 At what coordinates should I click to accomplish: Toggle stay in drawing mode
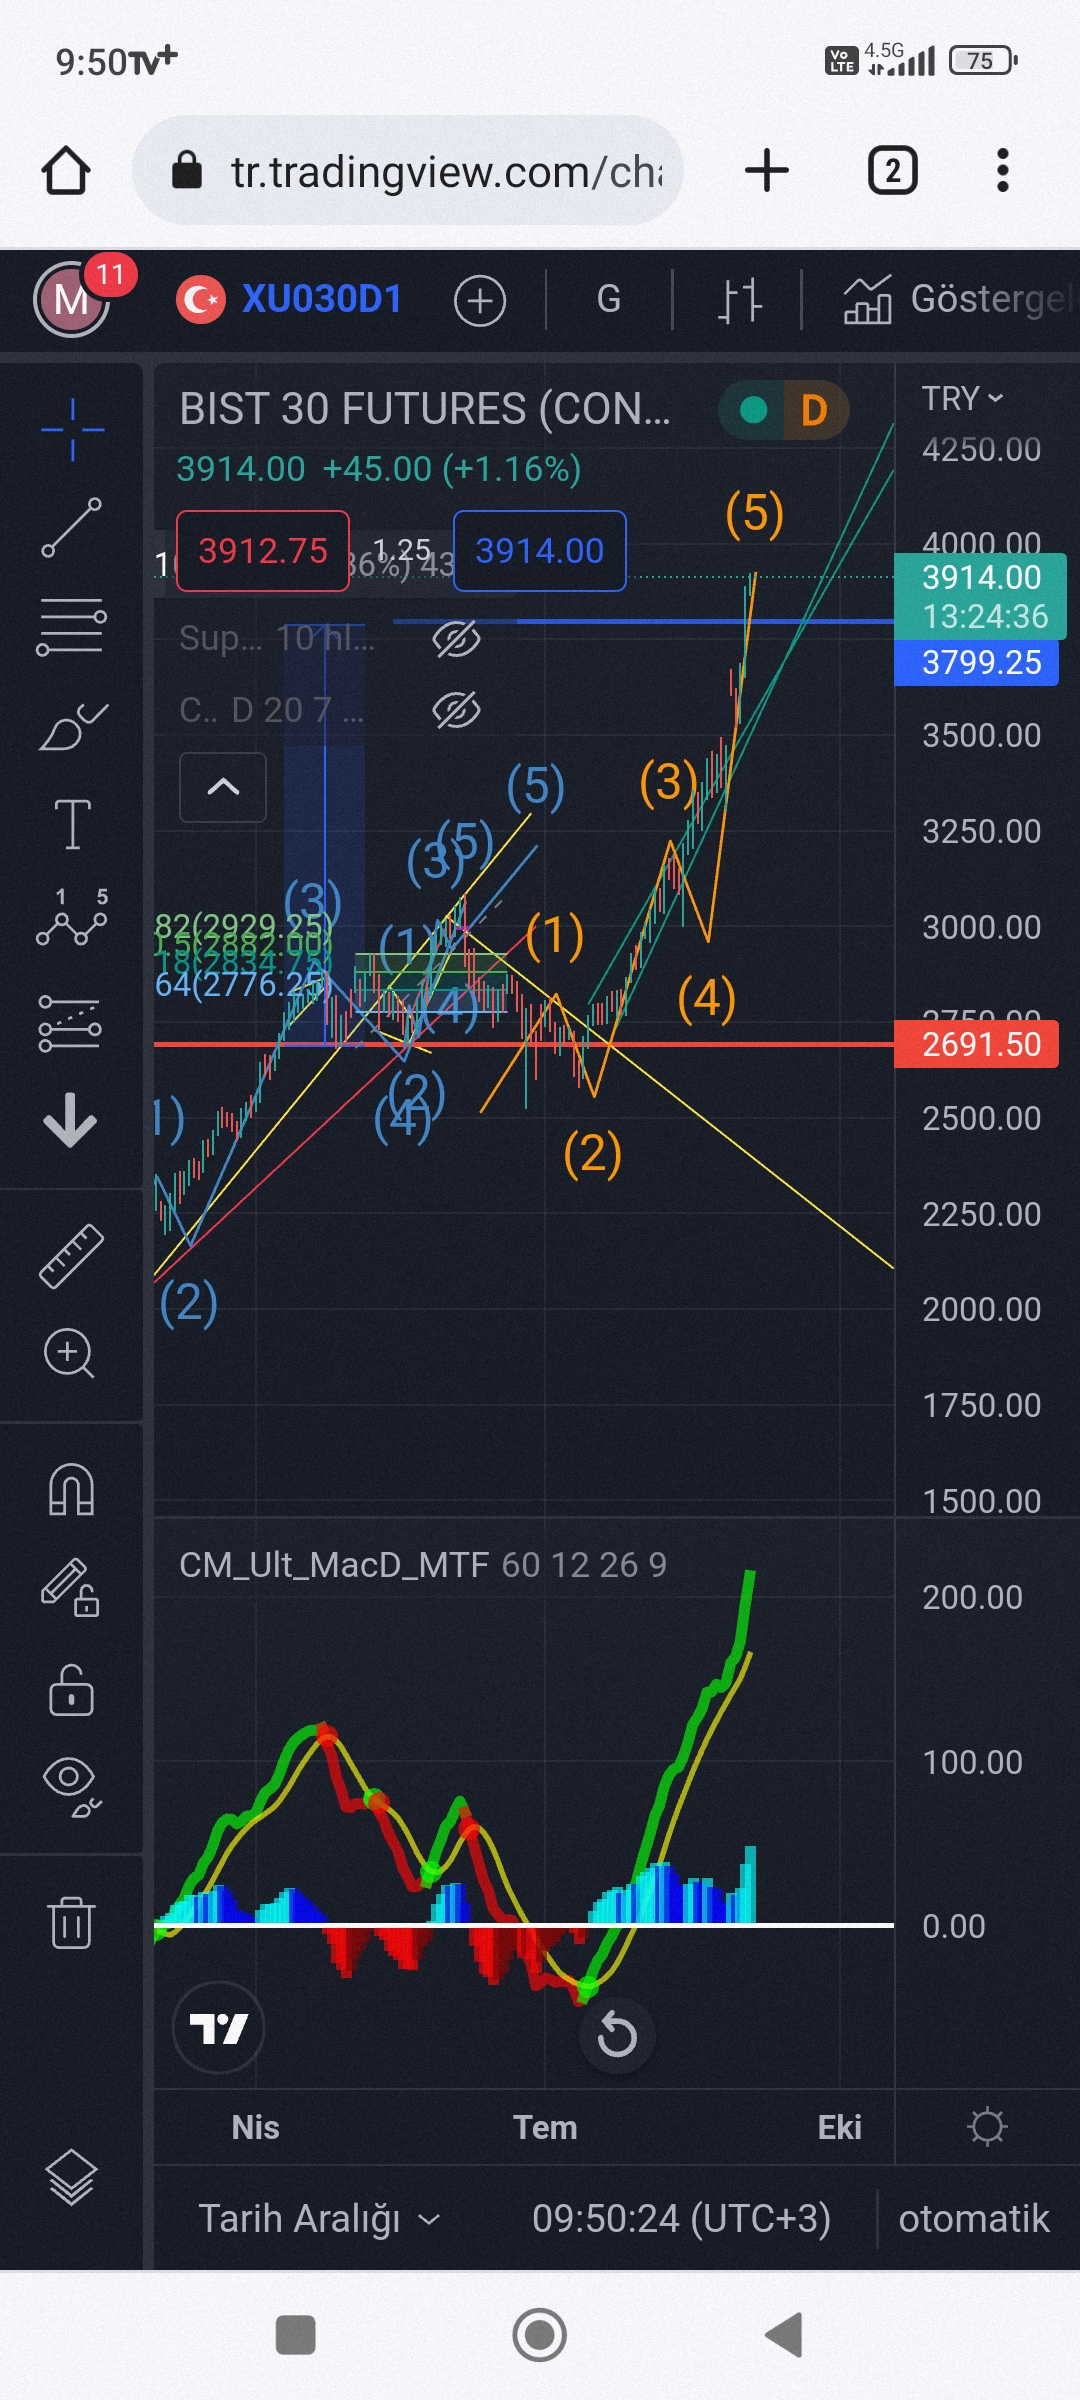point(70,1588)
